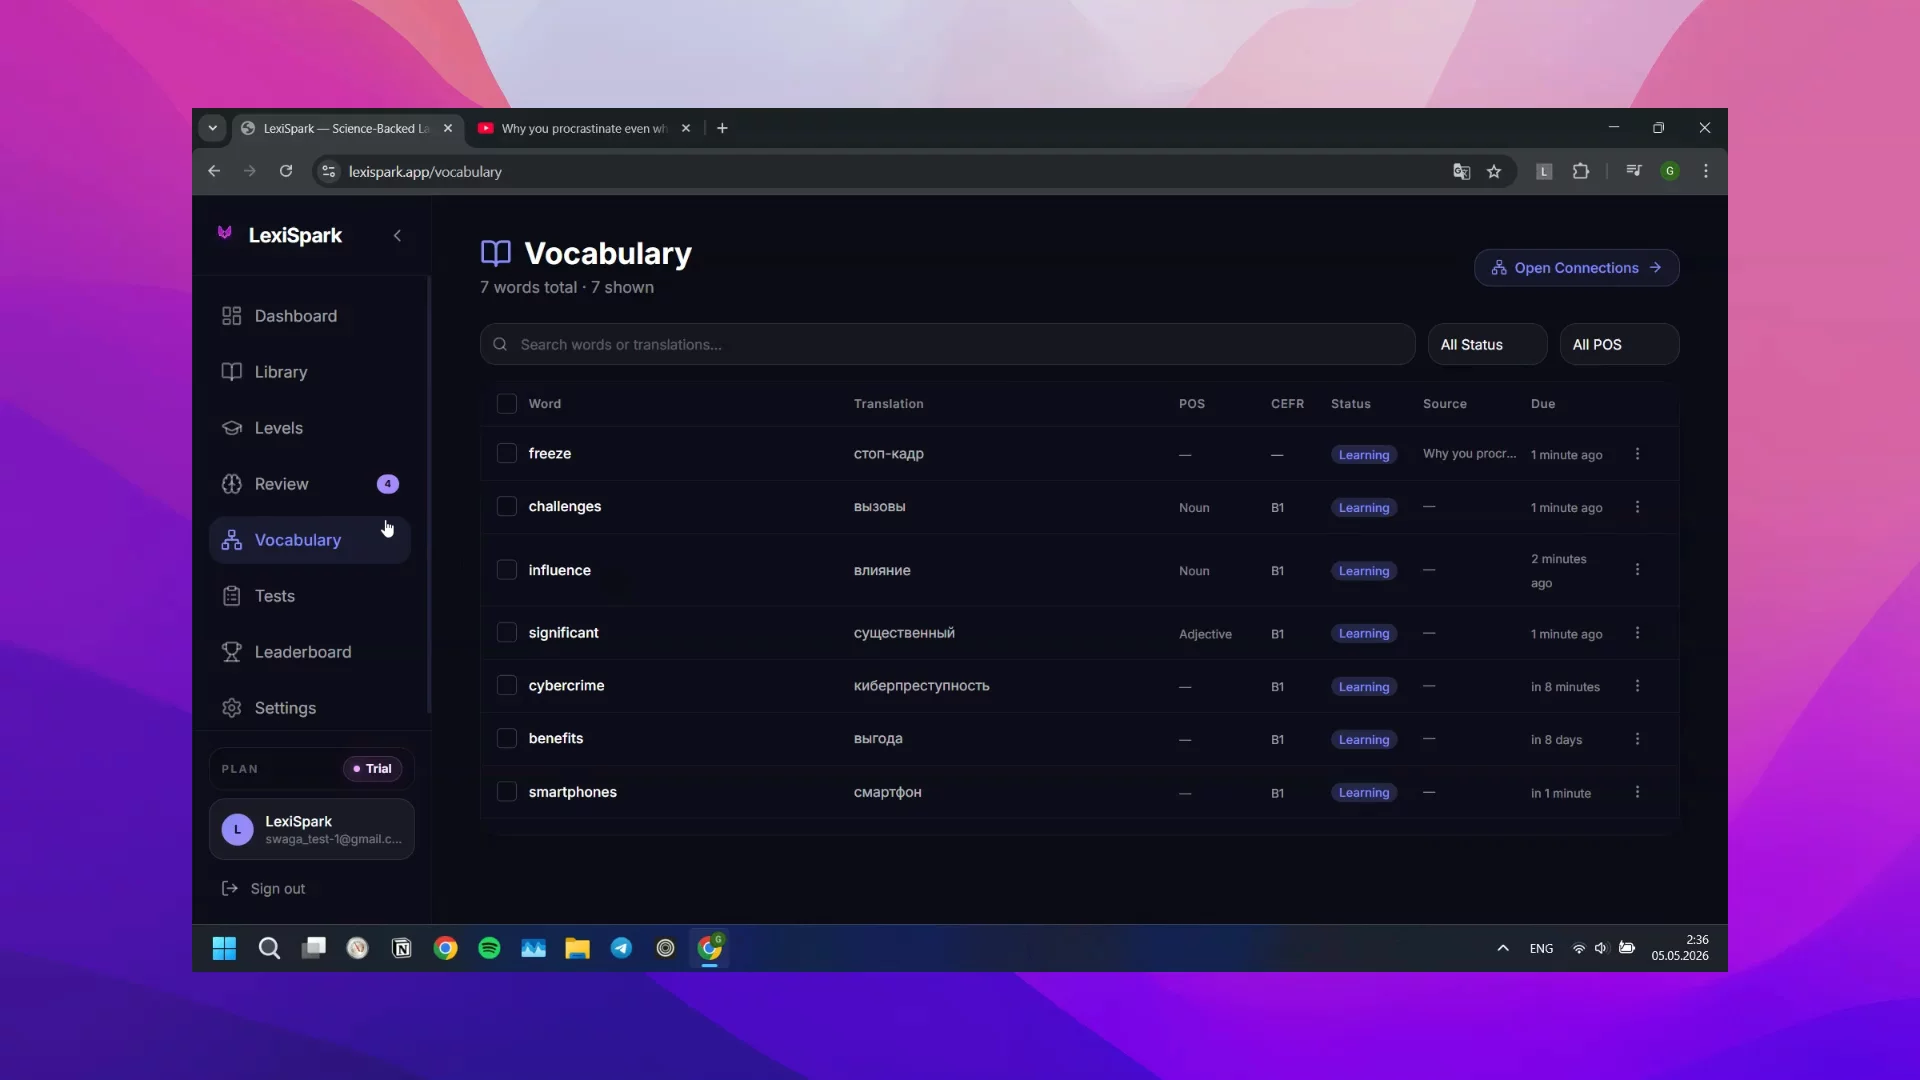This screenshot has width=1920, height=1080.
Task: Open Settings gear in sidebar
Action: point(231,708)
